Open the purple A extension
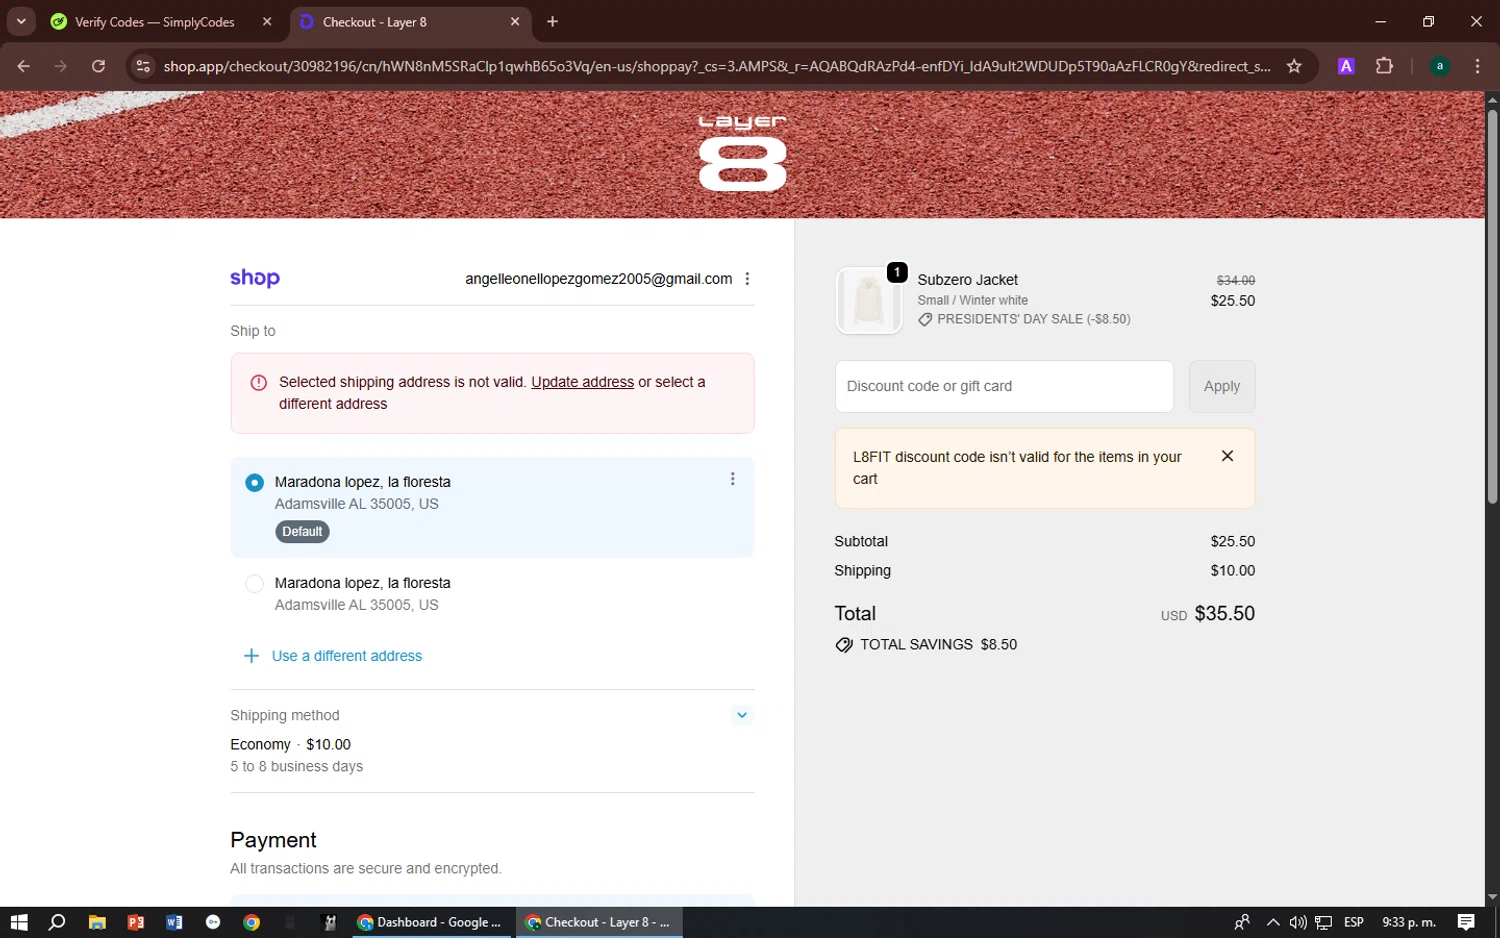 tap(1346, 66)
